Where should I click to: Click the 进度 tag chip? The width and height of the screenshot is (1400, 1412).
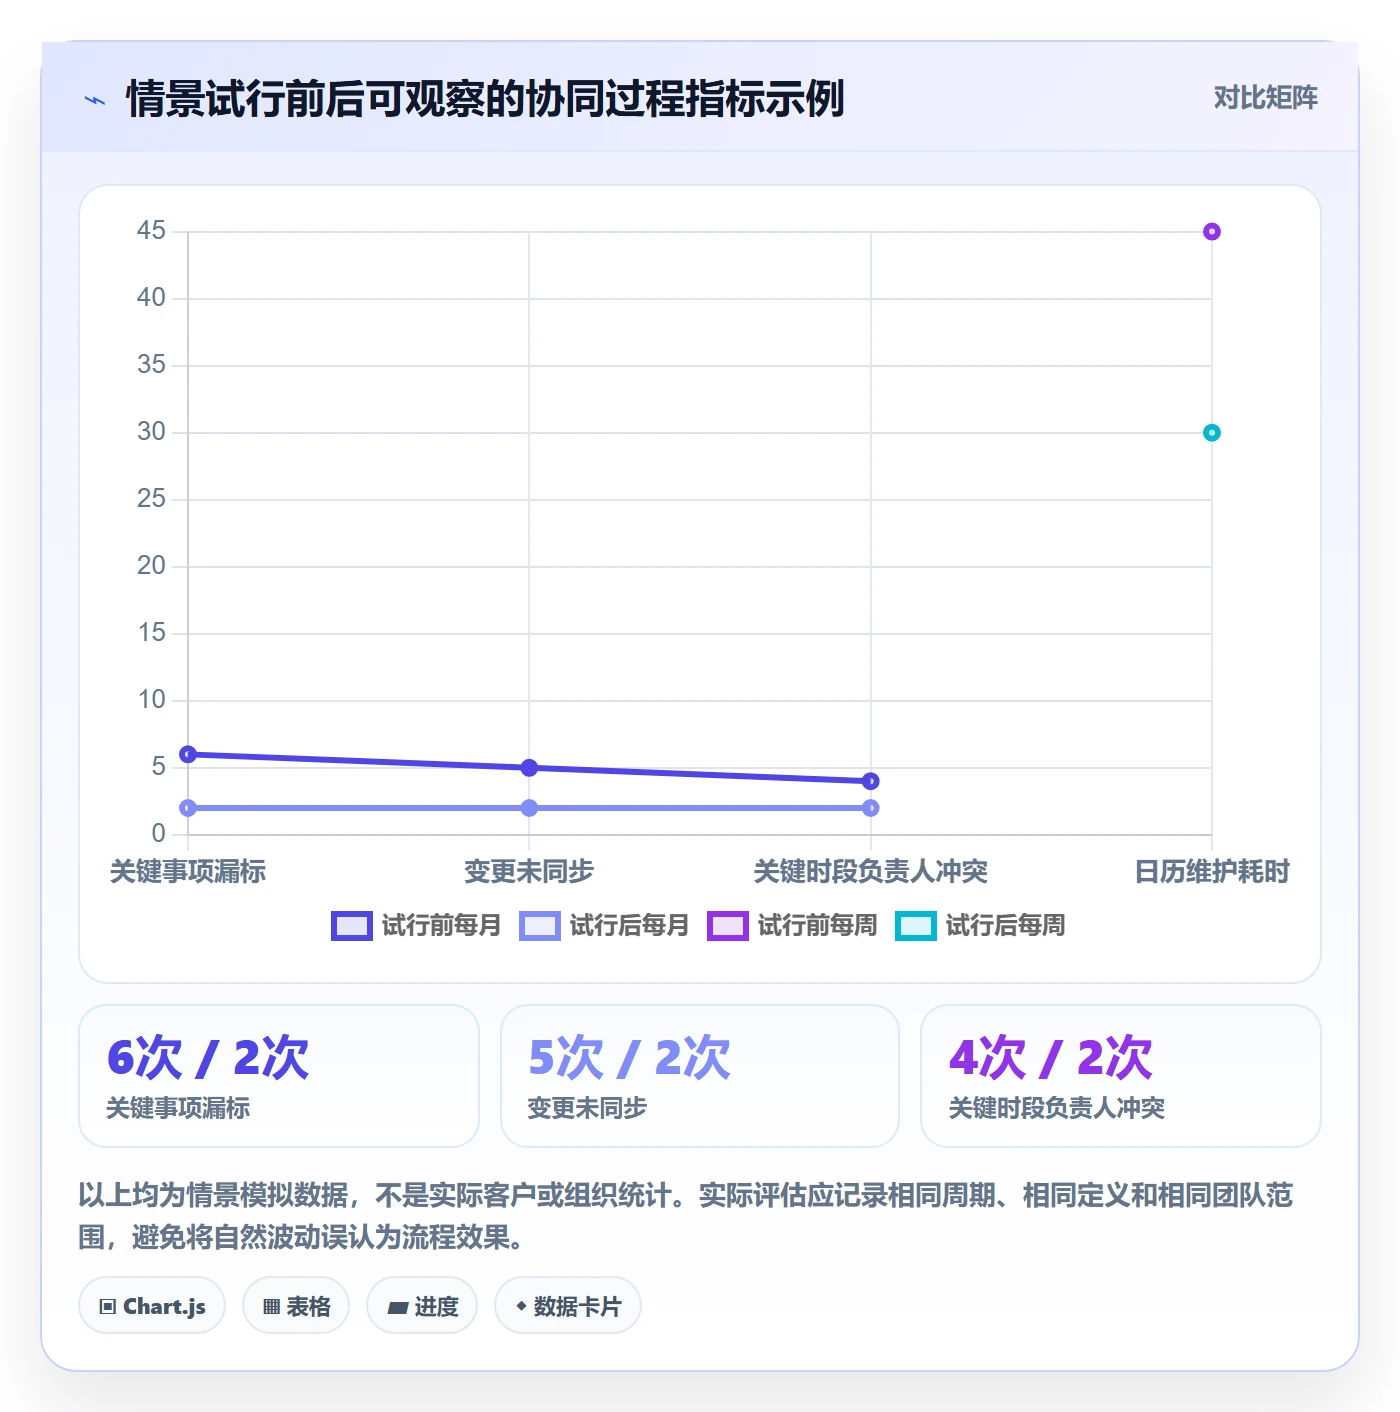click(422, 1306)
